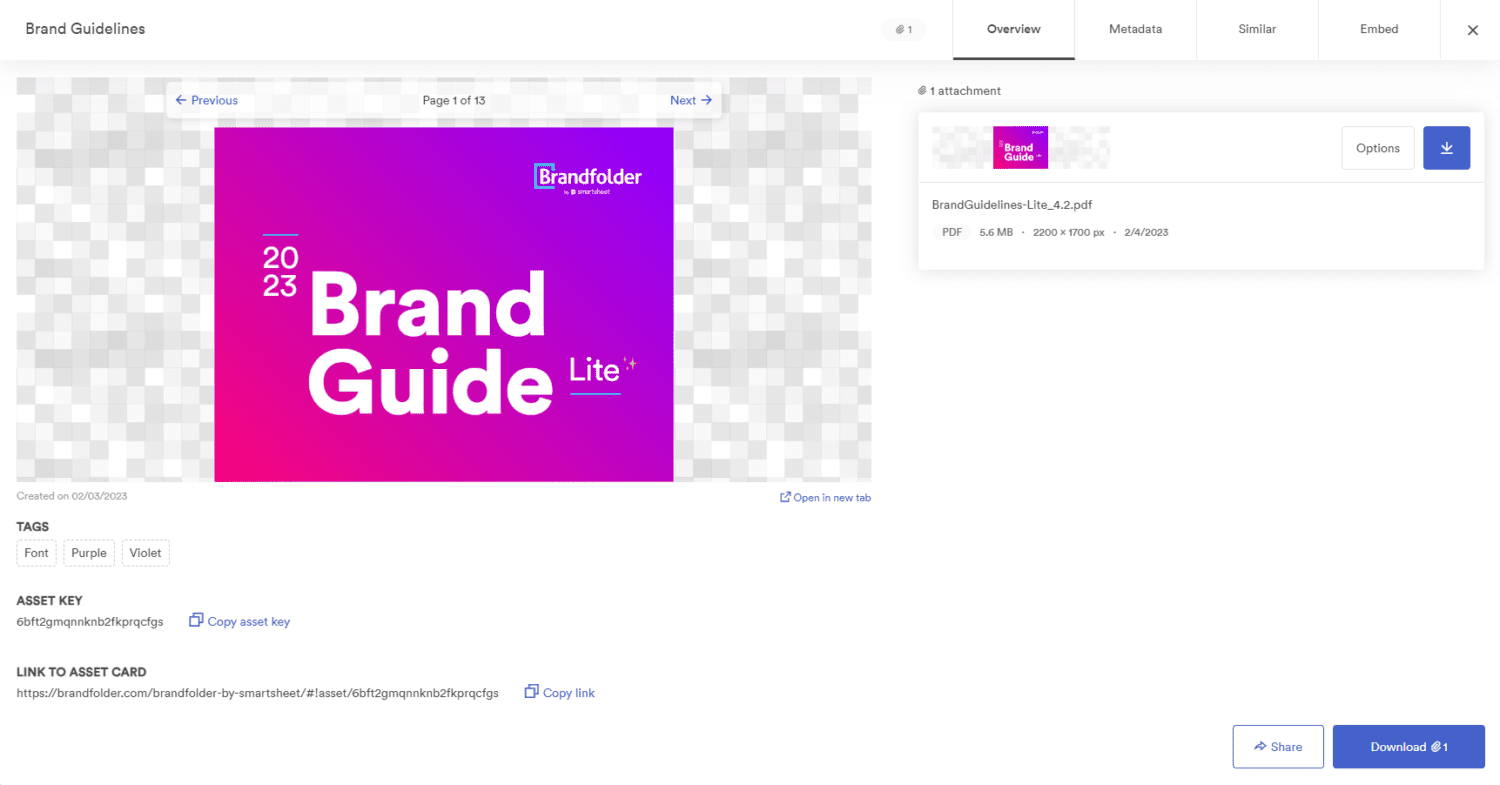
Task: Click the download arrow icon button
Action: pos(1446,148)
